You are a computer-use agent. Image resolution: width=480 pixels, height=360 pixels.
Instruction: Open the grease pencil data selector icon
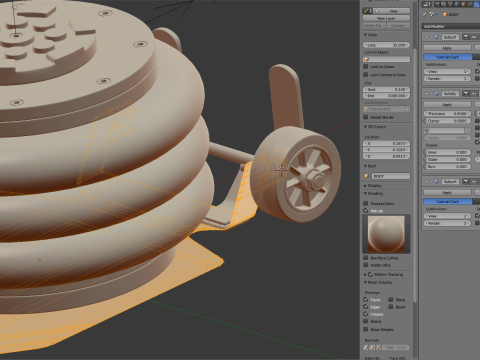point(368,11)
